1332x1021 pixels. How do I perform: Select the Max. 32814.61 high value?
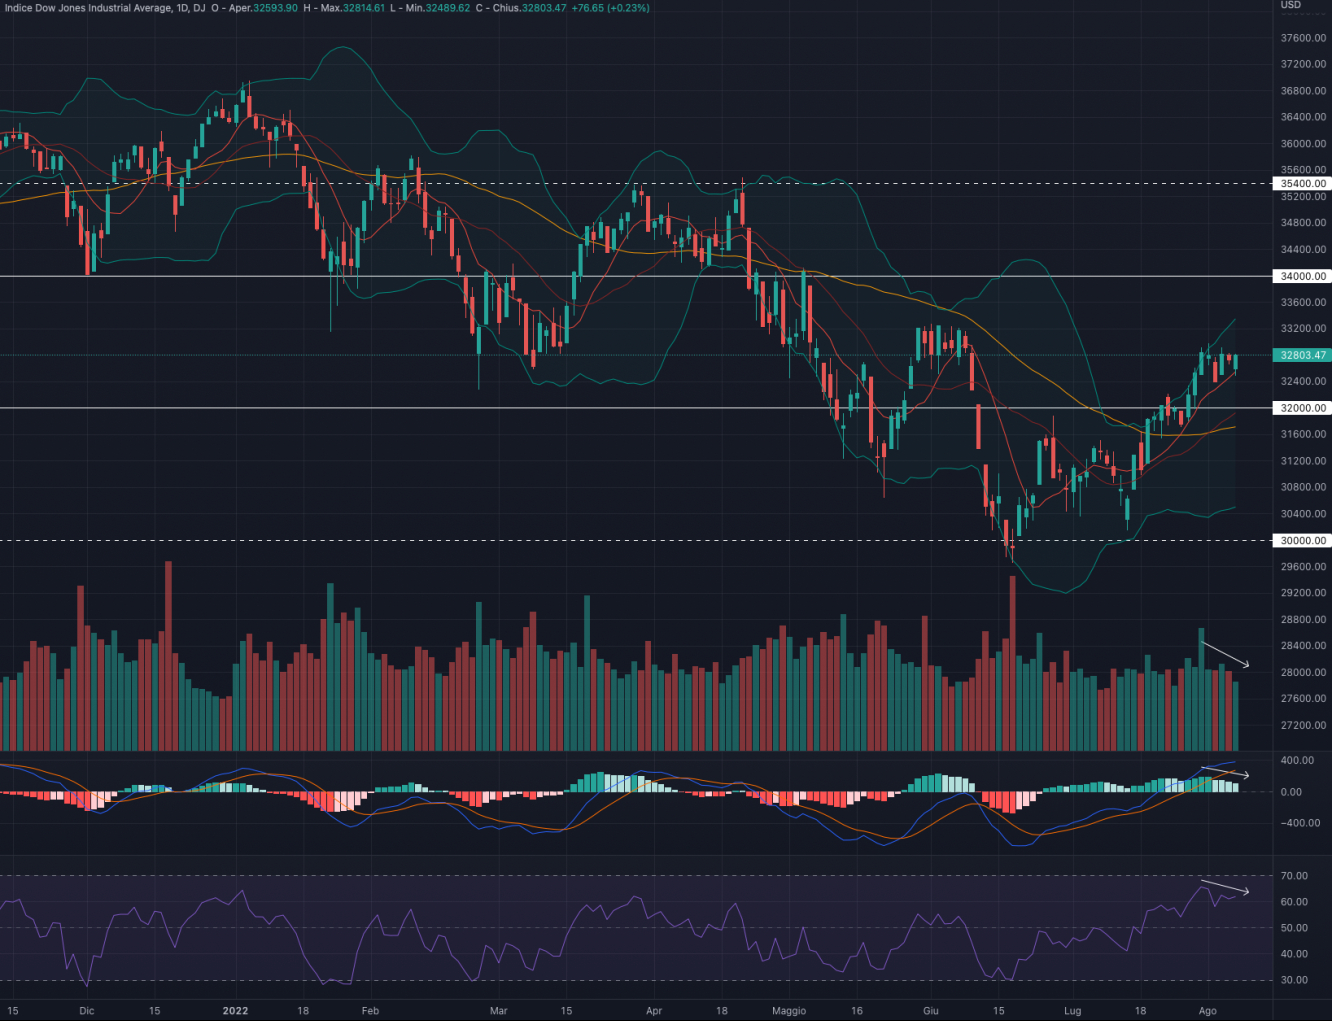pyautogui.click(x=353, y=8)
